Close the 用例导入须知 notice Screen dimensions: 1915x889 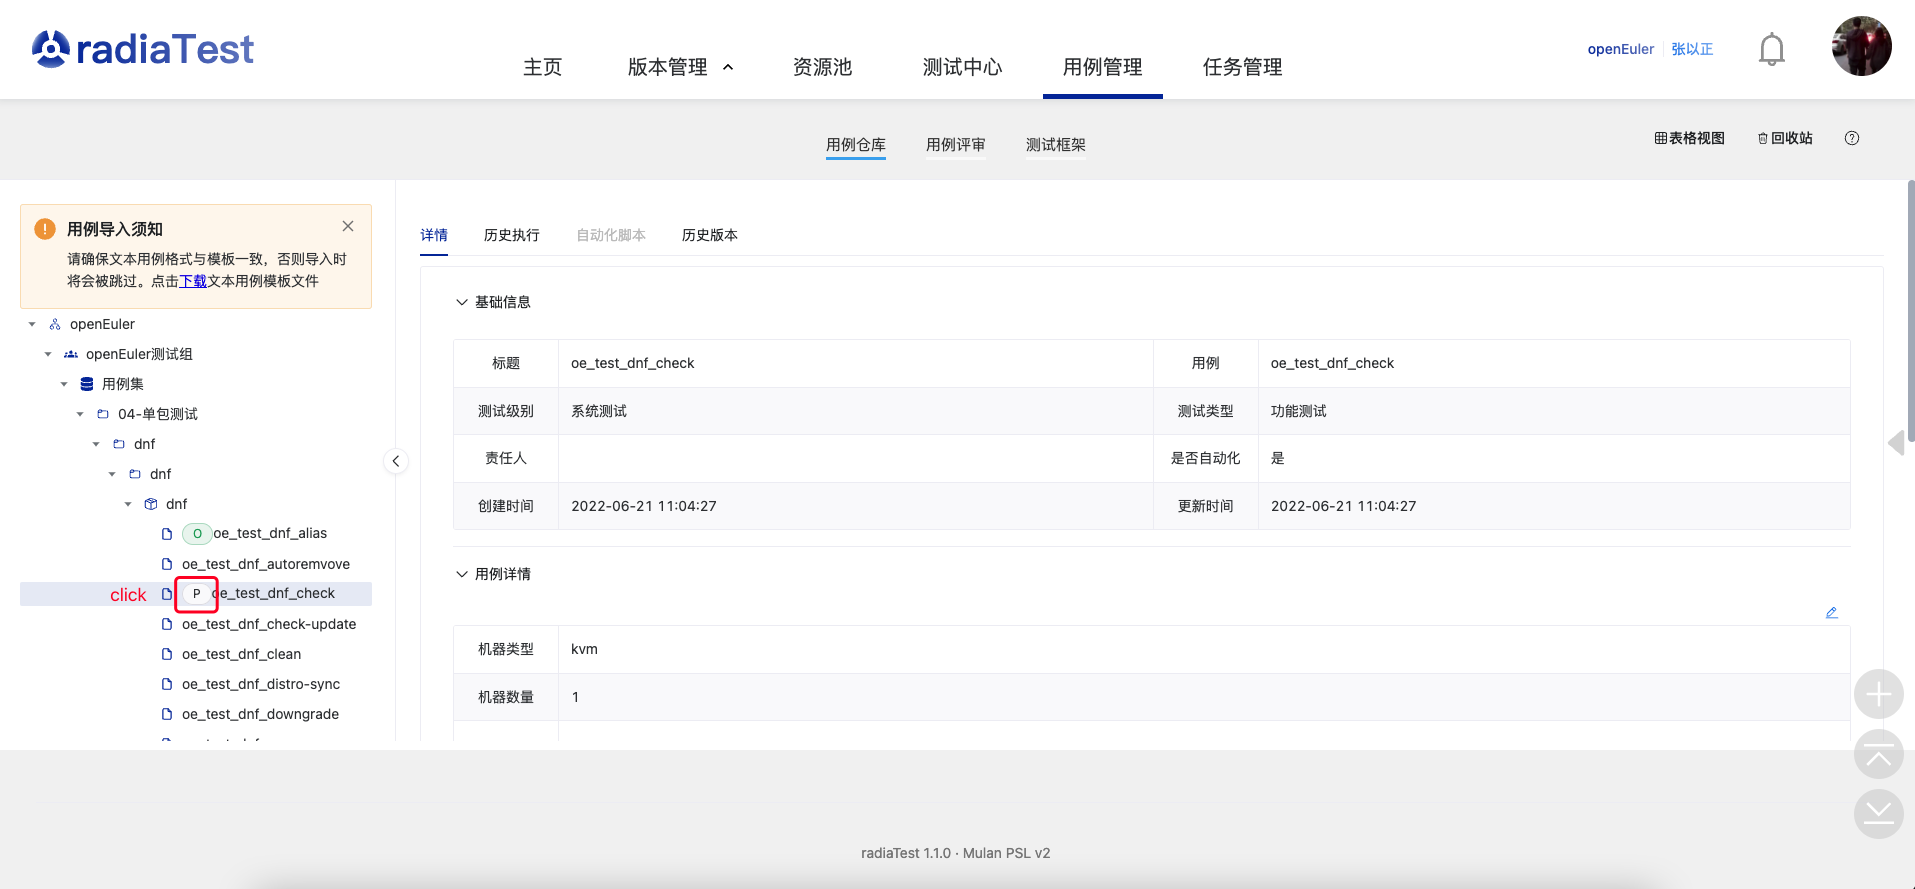pyautogui.click(x=348, y=226)
